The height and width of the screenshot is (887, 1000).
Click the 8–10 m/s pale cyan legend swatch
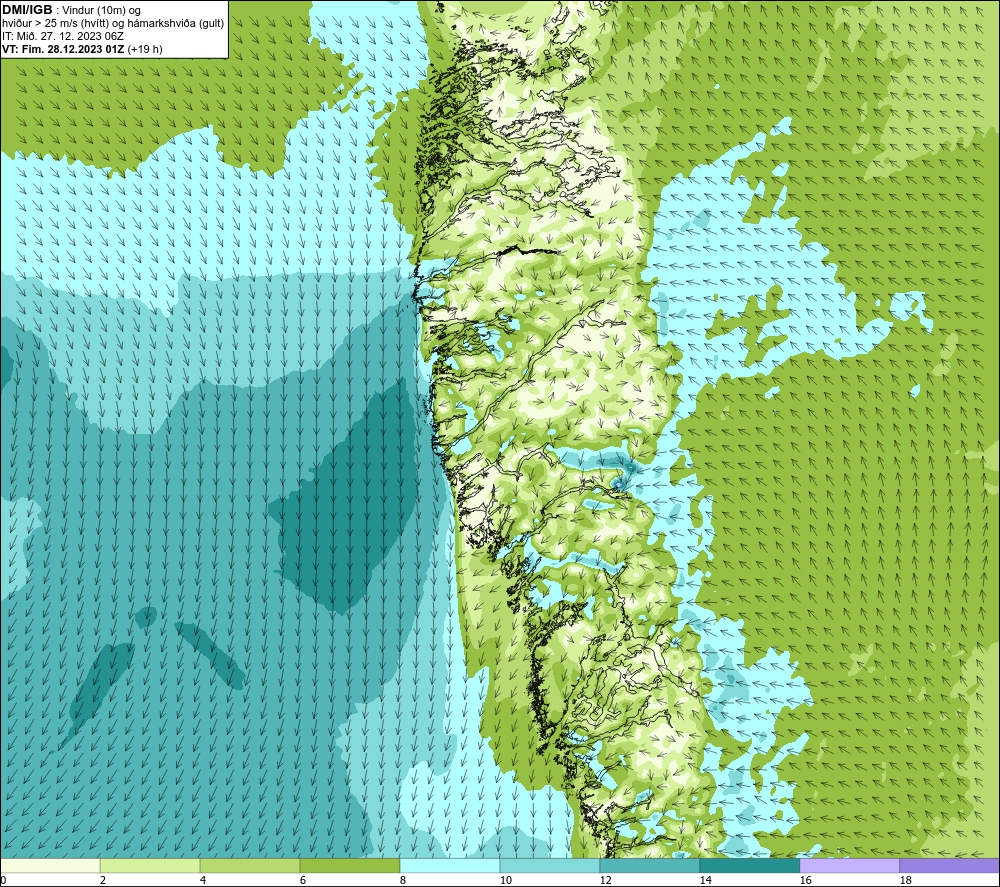pos(450,865)
